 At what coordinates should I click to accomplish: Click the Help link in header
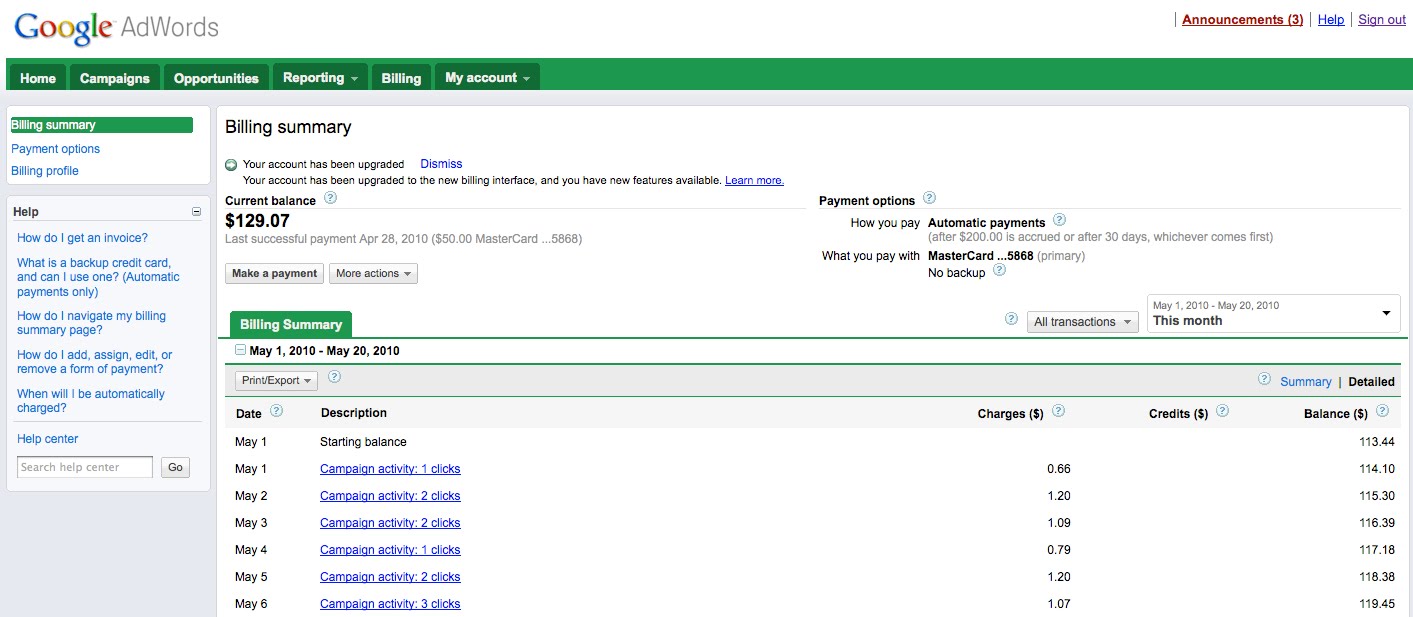coord(1331,20)
